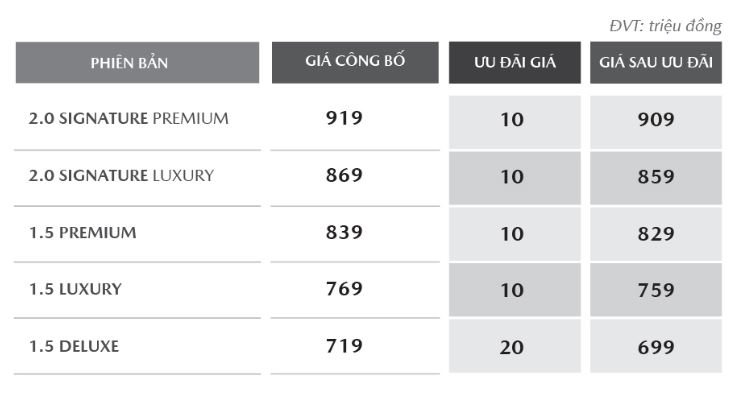
Task: Click the ĐVT: triệu đồng unit note
Action: coord(665,25)
